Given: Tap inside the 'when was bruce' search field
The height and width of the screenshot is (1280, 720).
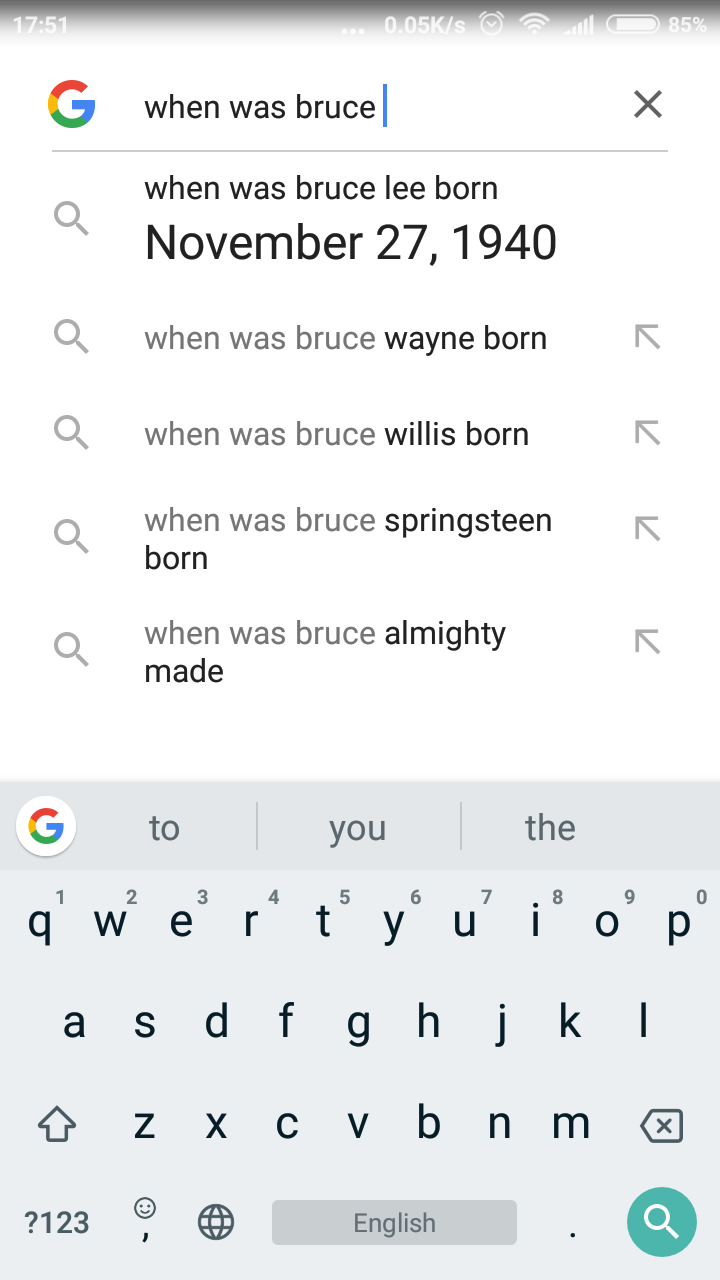Looking at the screenshot, I should coord(380,106).
